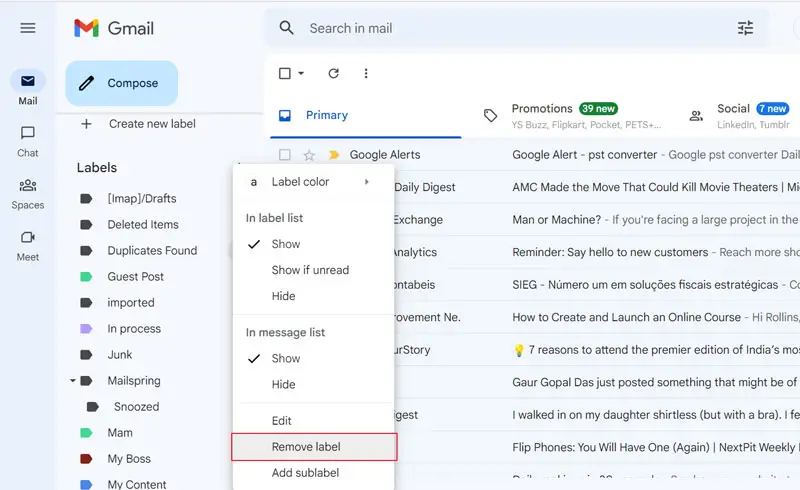Viewport: 800px width, 490px height.
Task: Tick the Google Alerts email checkbox
Action: 285,155
